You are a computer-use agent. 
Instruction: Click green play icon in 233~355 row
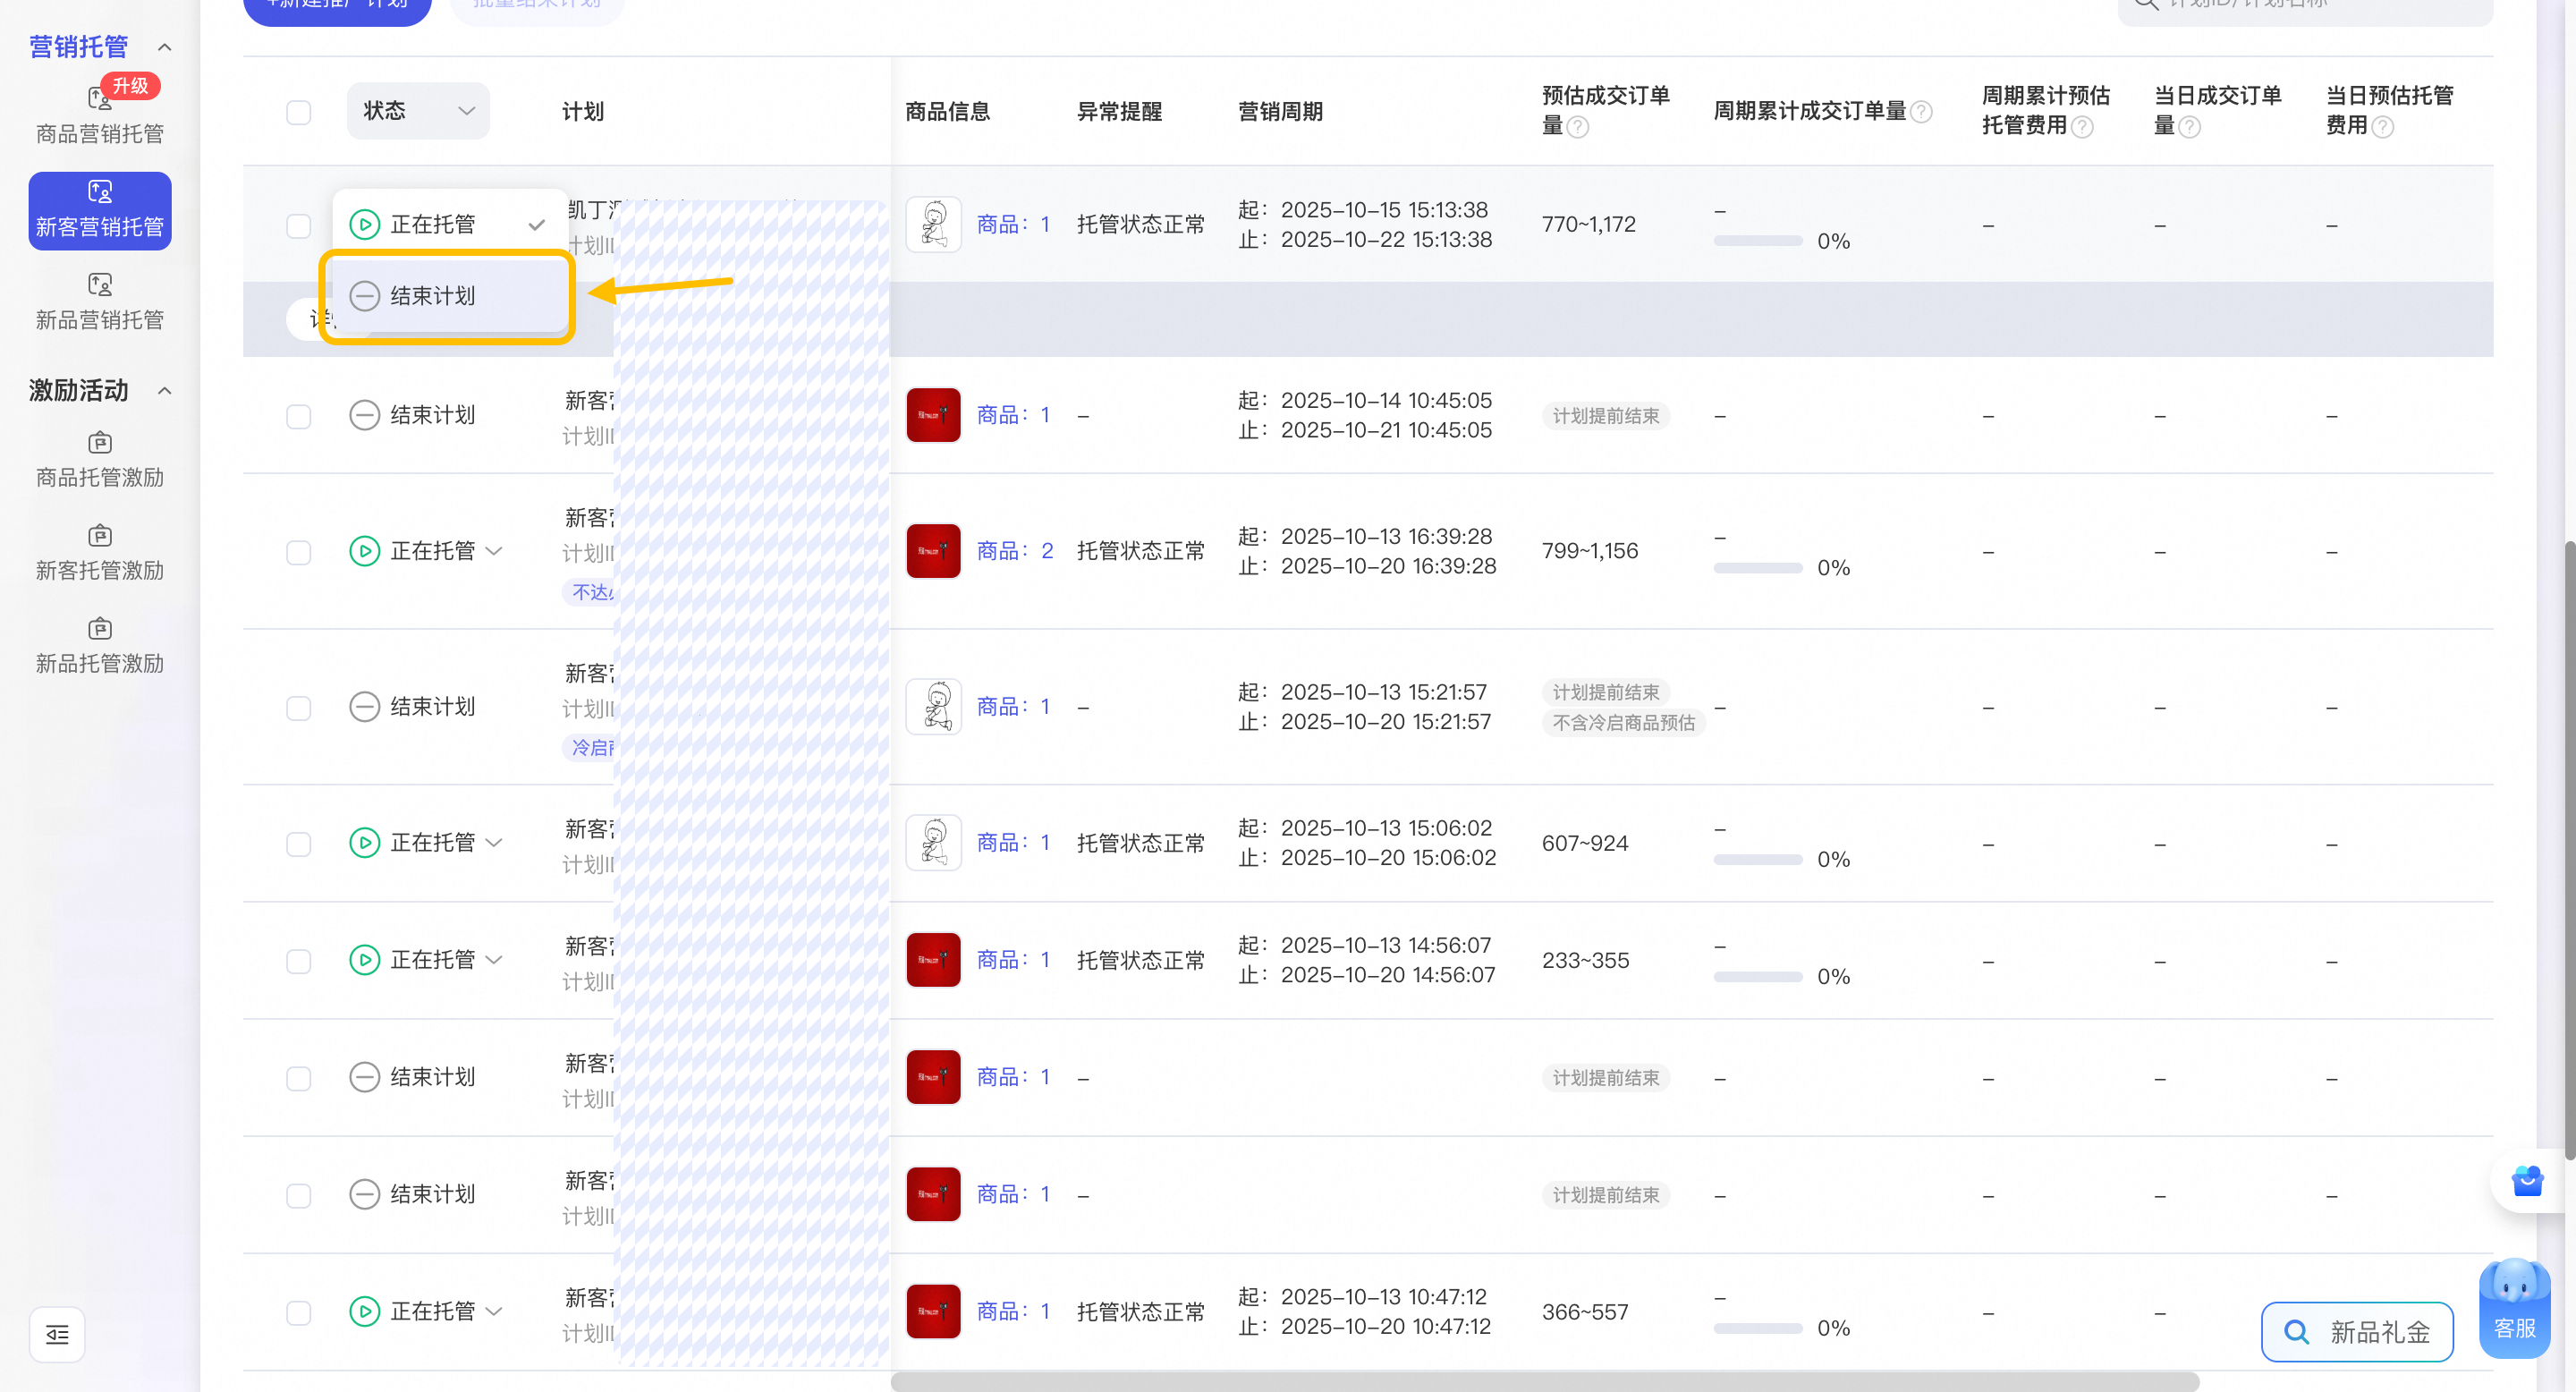364,960
